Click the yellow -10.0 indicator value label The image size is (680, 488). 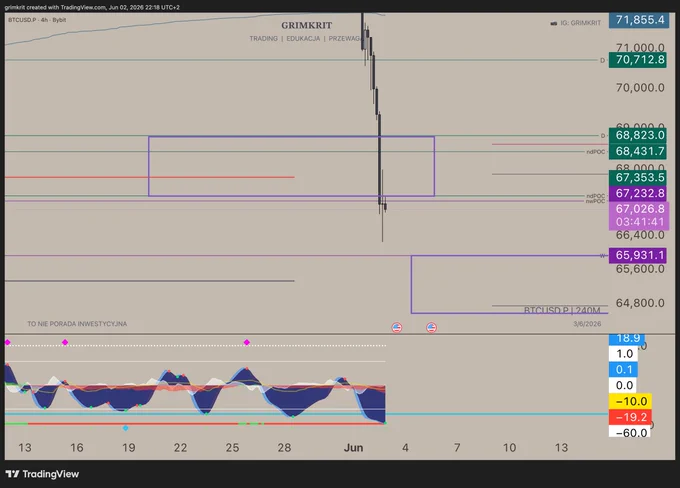[630, 401]
